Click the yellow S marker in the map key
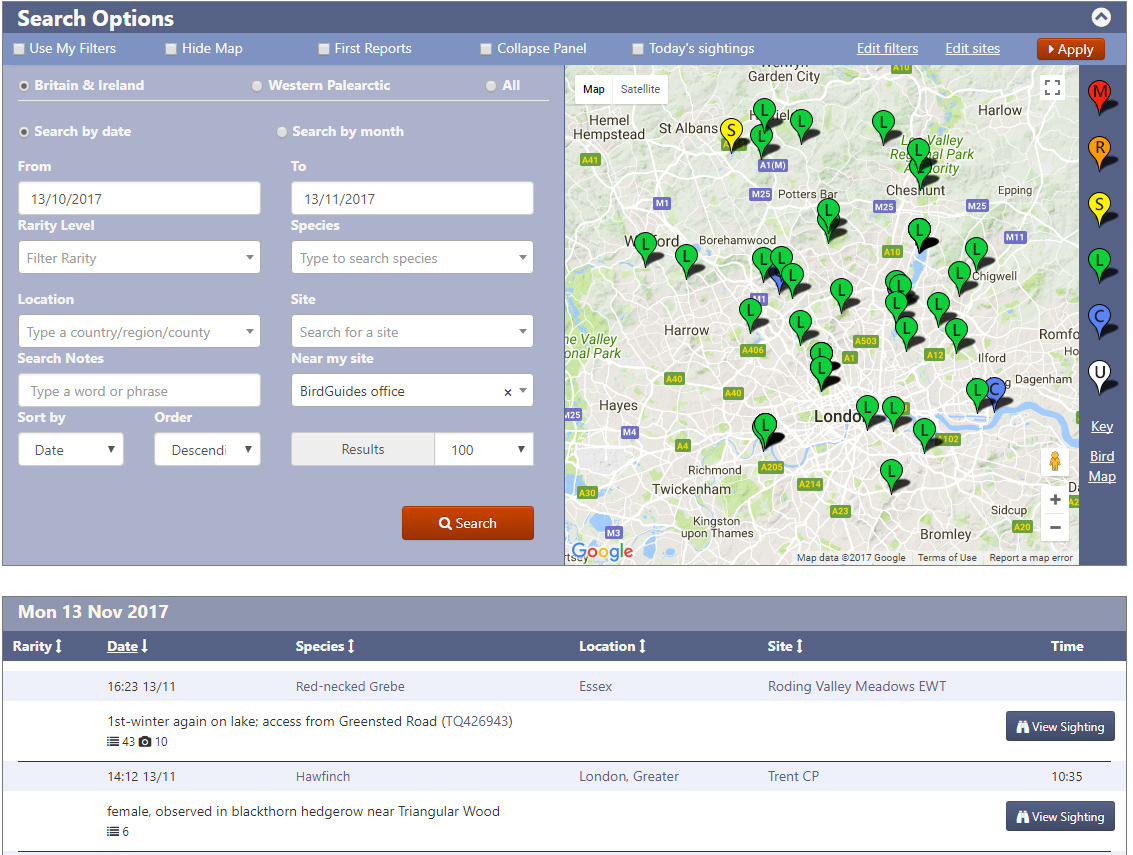 [1100, 208]
